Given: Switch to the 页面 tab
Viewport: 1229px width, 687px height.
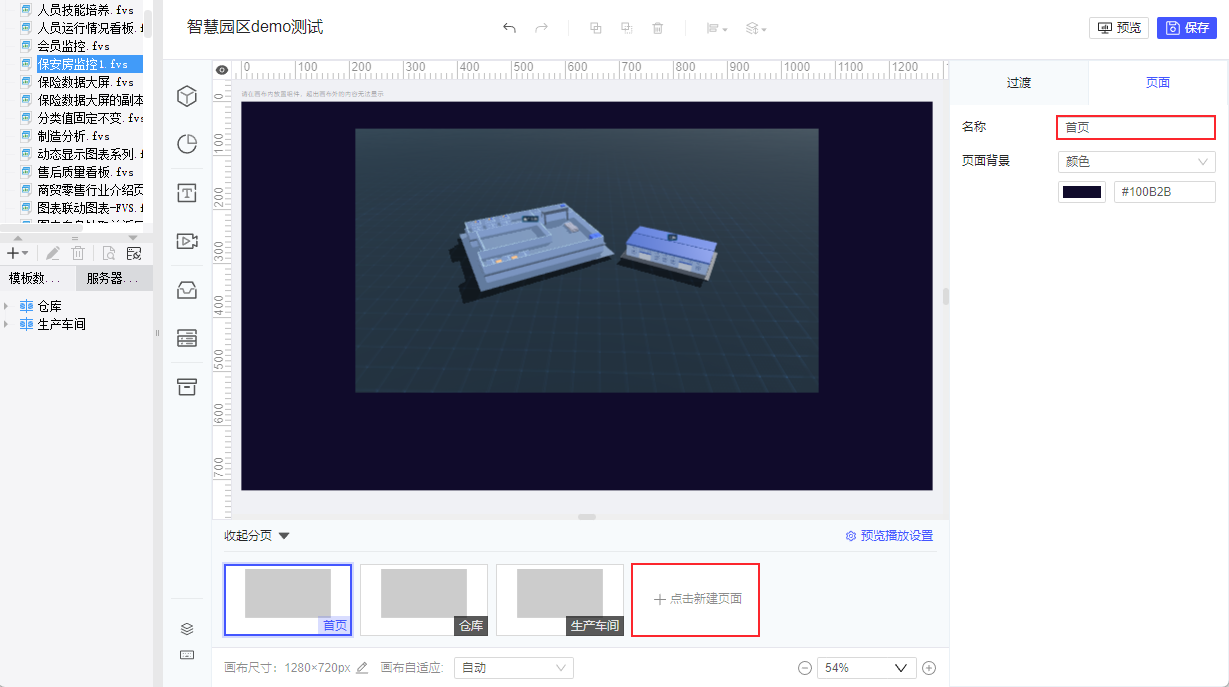Looking at the screenshot, I should 1158,83.
